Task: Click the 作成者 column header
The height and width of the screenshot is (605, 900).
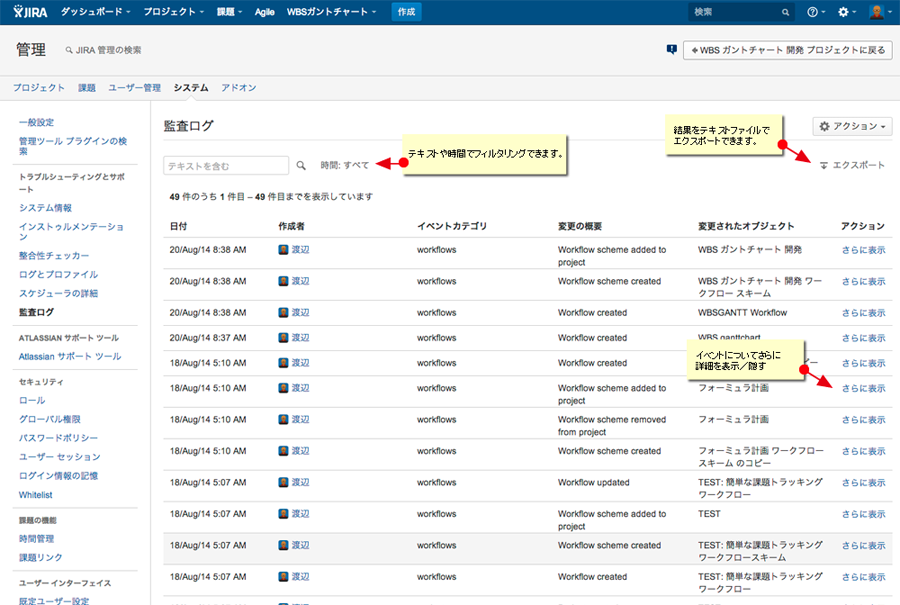Action: [x=292, y=226]
